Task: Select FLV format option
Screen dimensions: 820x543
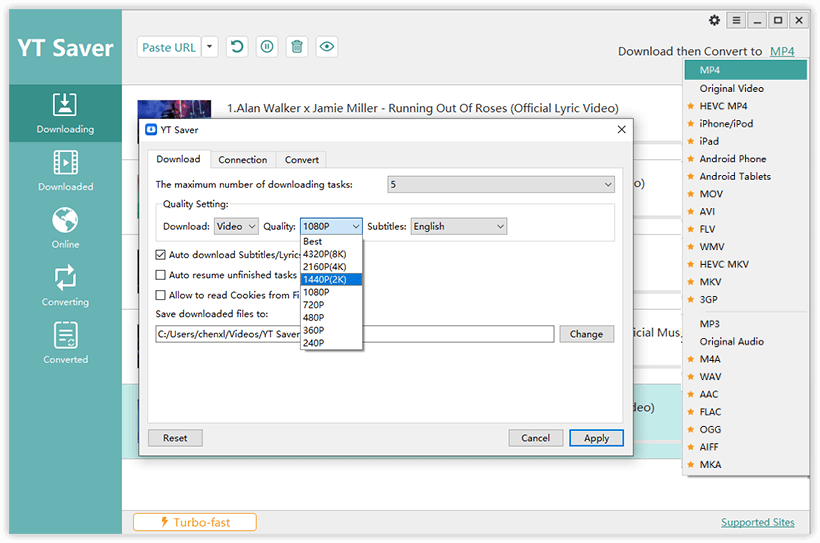Action: pyautogui.click(x=746, y=229)
